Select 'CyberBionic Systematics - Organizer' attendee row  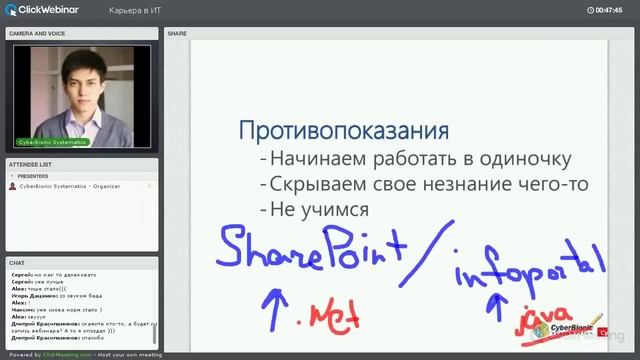tap(82, 186)
